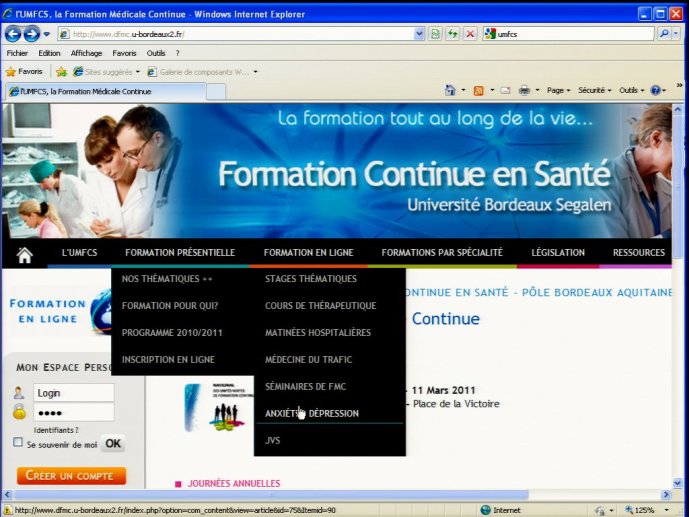Click the Read mail envelope icon

tap(505, 90)
